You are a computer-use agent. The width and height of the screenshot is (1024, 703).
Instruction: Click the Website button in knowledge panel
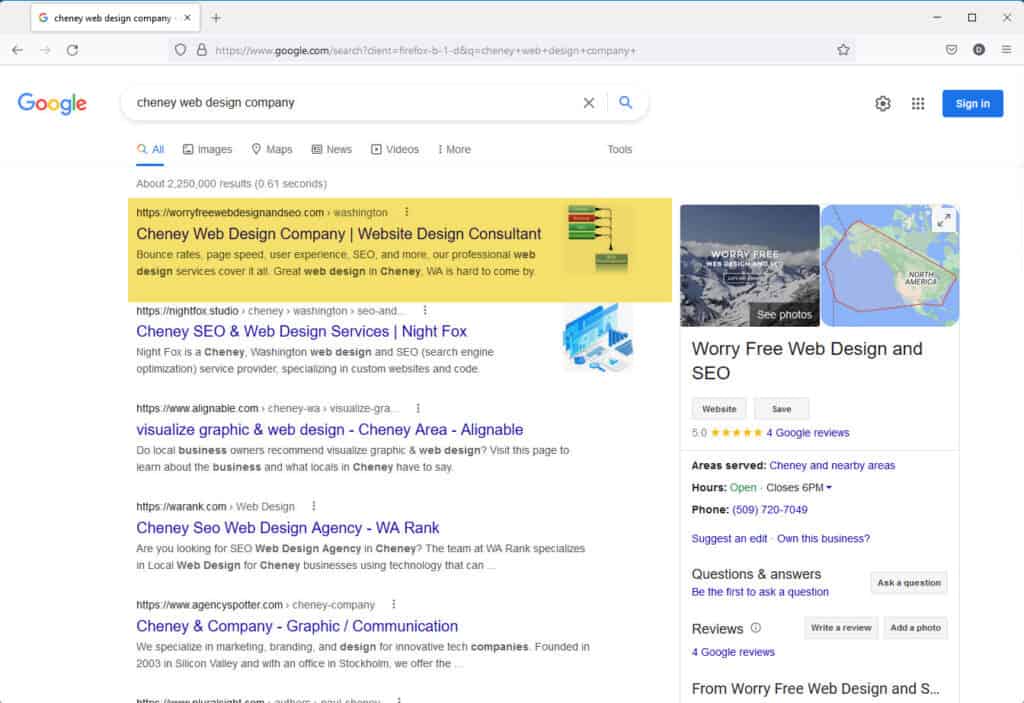point(719,409)
